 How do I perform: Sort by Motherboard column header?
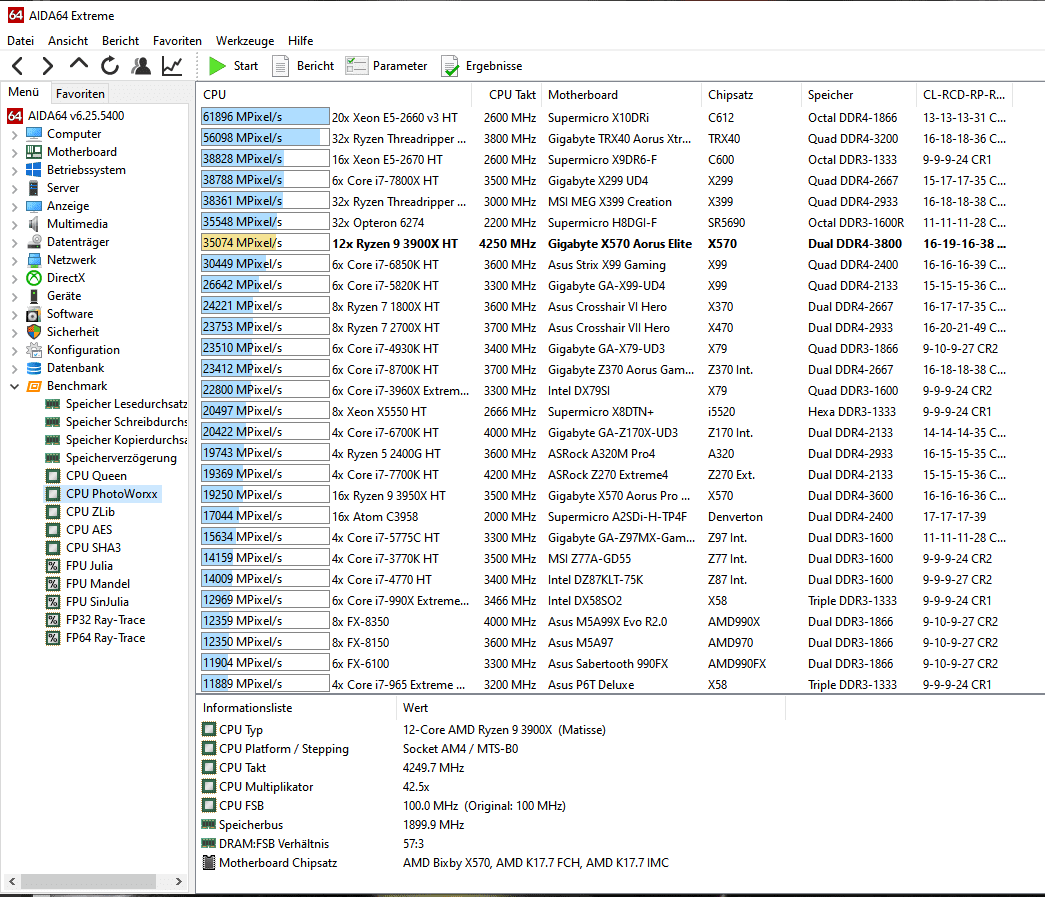622,95
